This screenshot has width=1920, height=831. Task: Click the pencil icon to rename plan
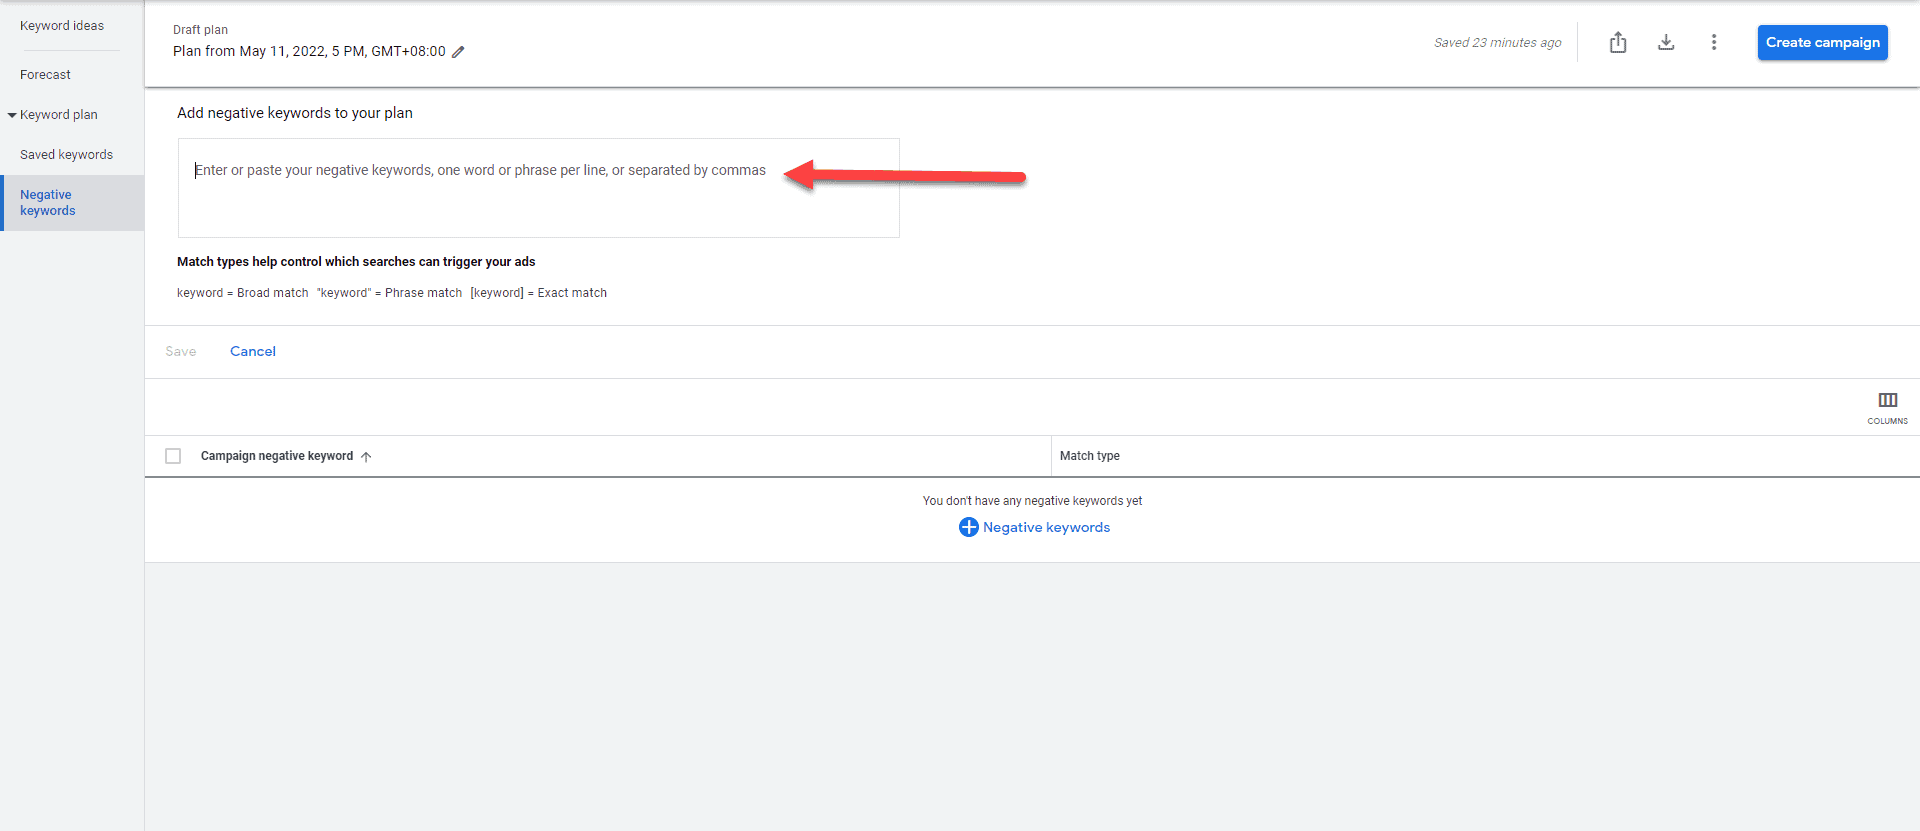coord(458,52)
